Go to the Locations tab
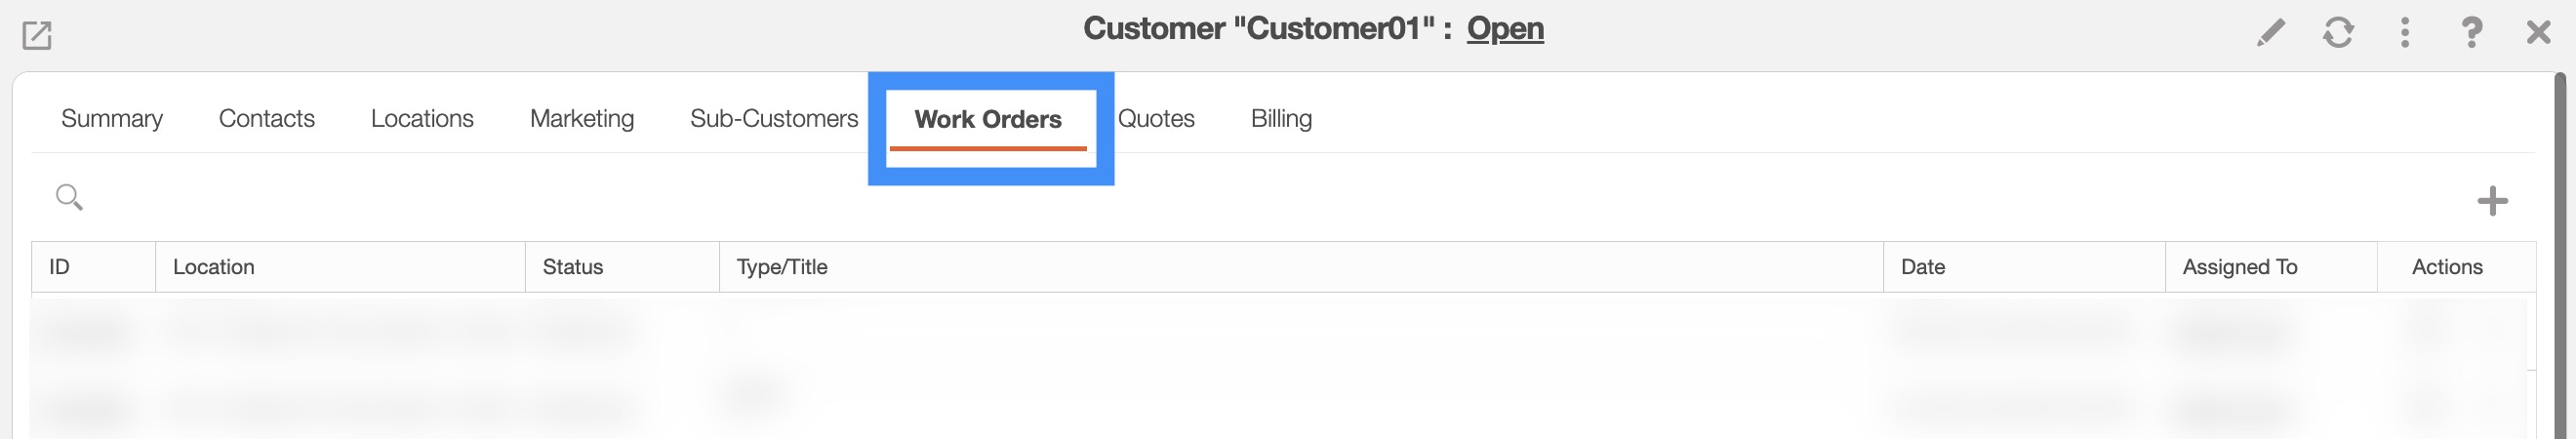Image resolution: width=2576 pixels, height=439 pixels. (x=422, y=119)
